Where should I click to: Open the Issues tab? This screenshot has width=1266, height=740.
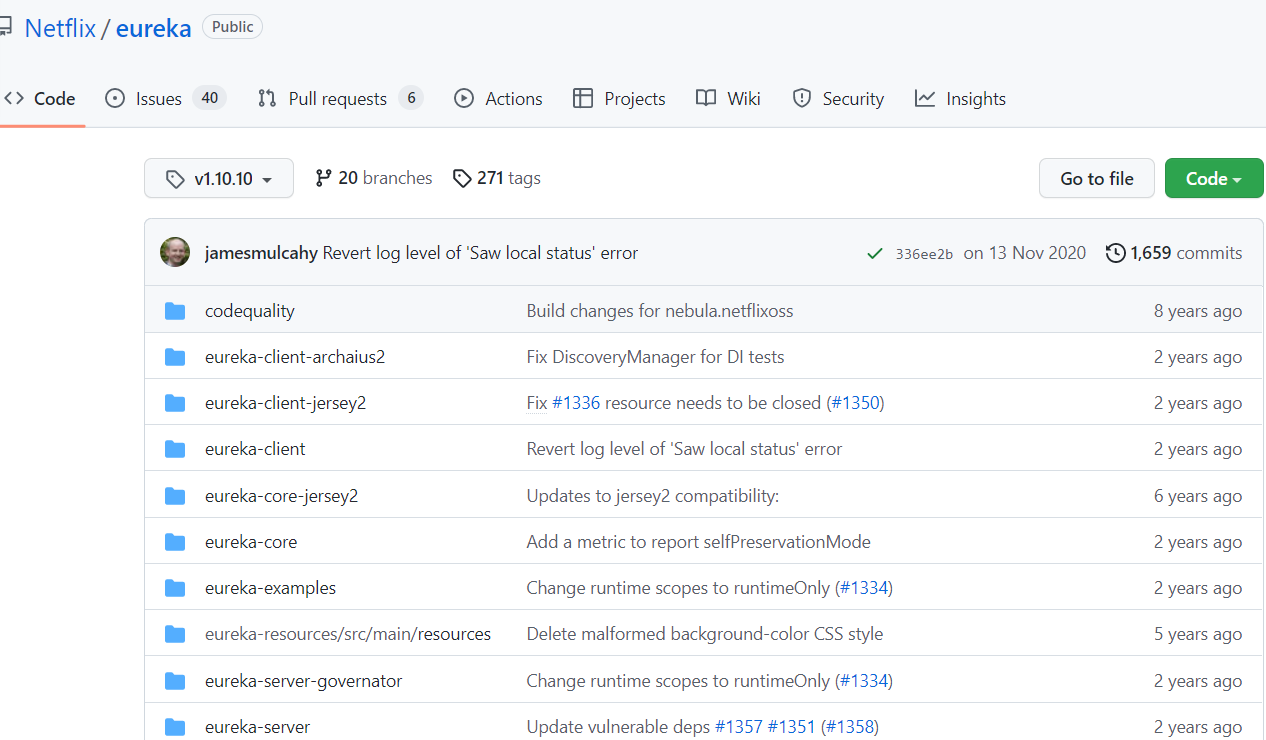(166, 99)
